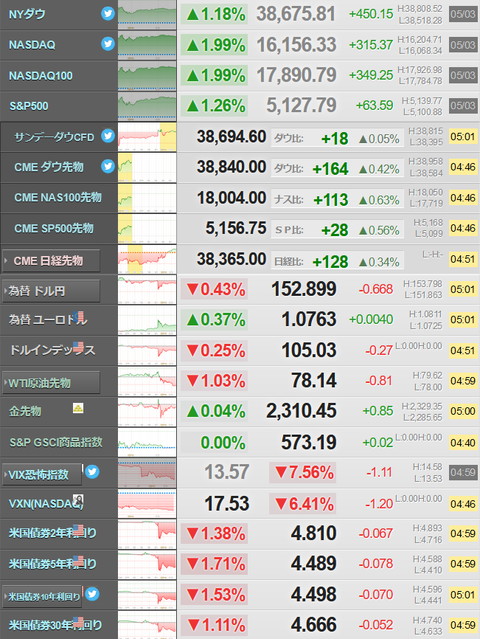The image size is (480, 639).
Task: Expand the VIX恐怖指数 button
Action: 42,474
